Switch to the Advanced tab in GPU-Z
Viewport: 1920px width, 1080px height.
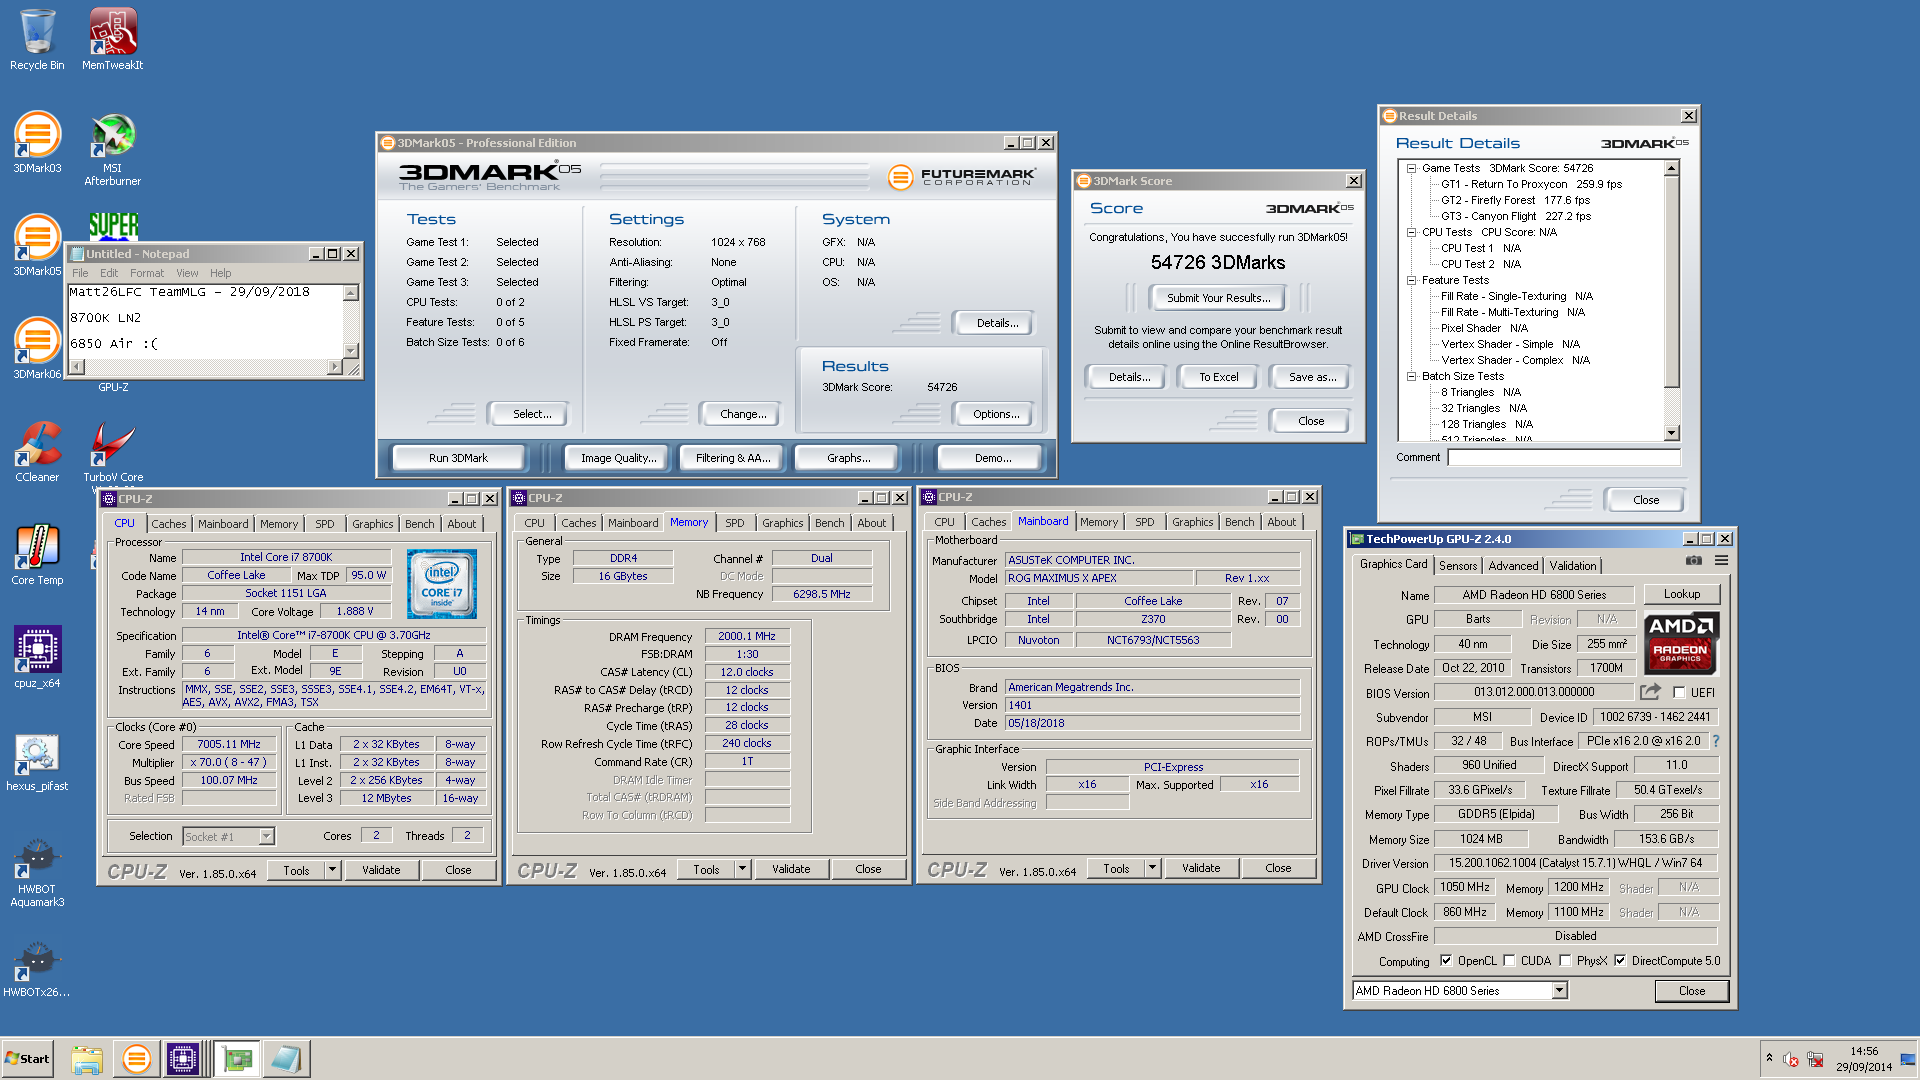click(1513, 566)
